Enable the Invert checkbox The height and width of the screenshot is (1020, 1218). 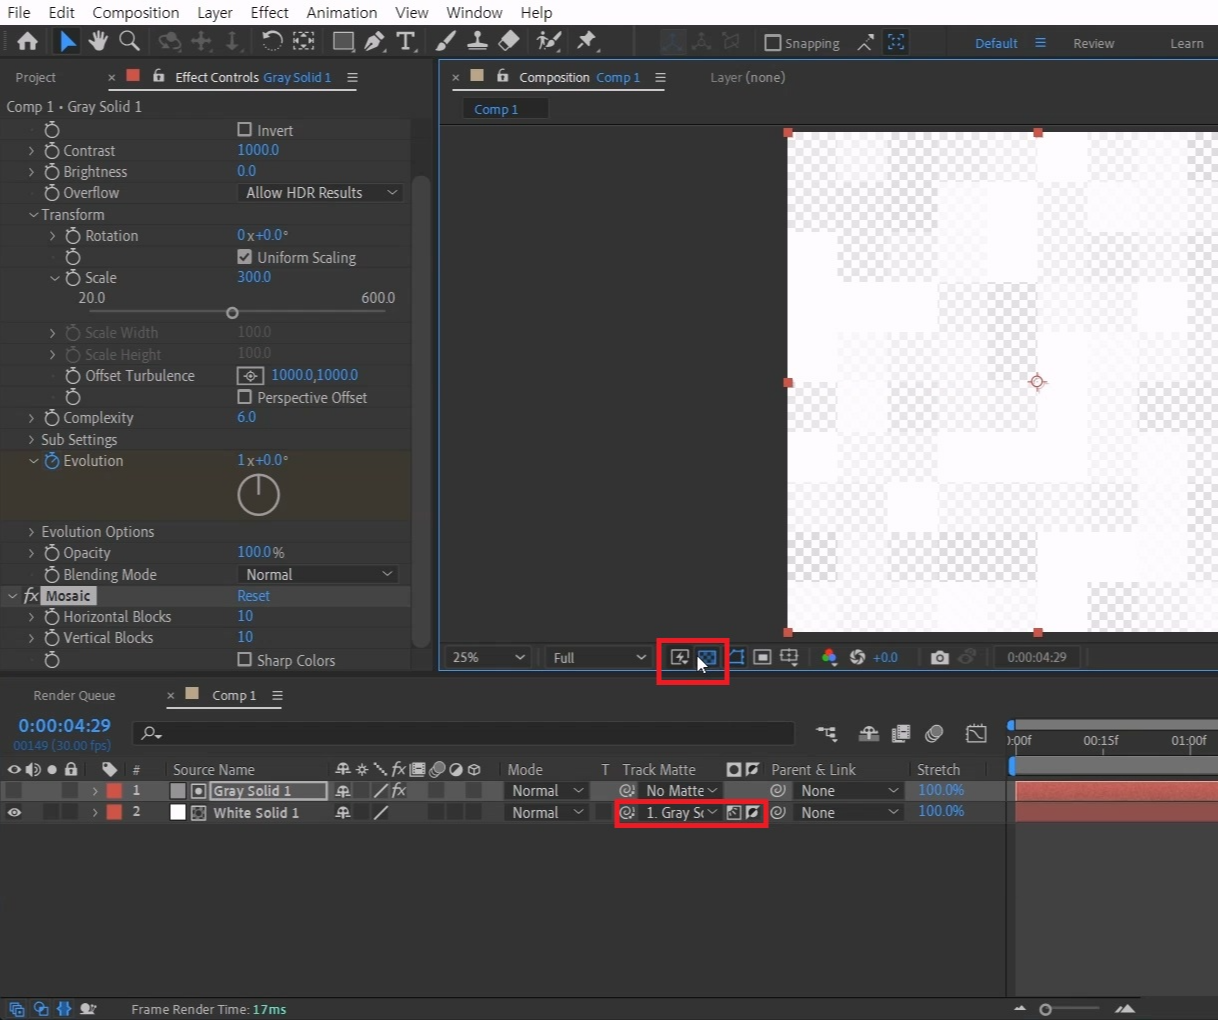click(244, 129)
